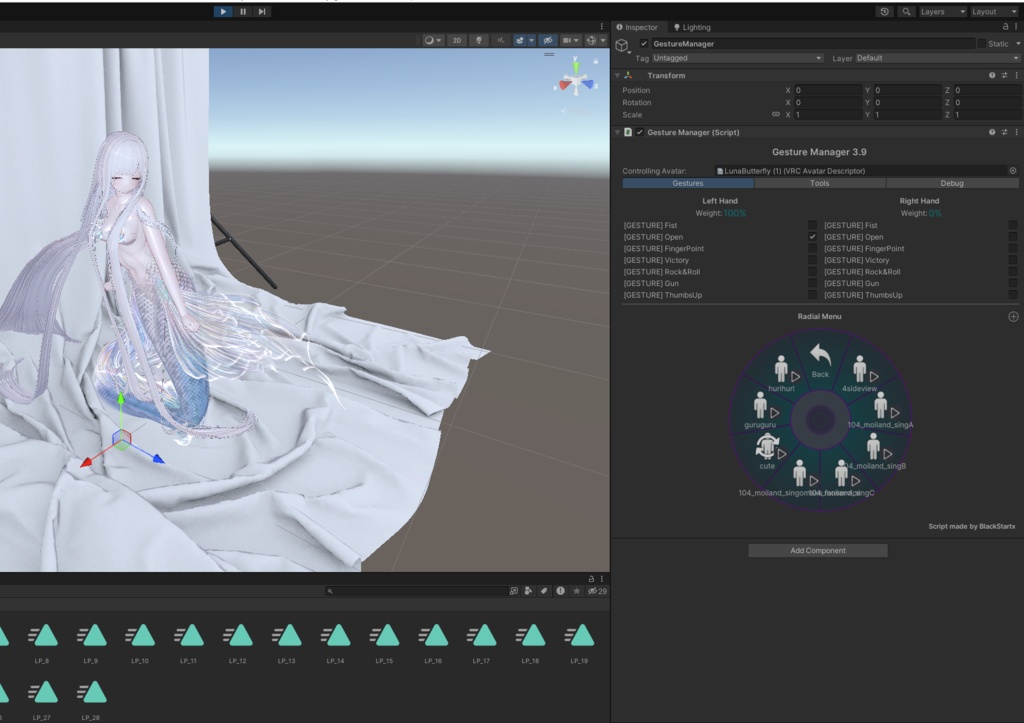
Task: Select the Tools tab in Gesture Manager
Action: (820, 184)
